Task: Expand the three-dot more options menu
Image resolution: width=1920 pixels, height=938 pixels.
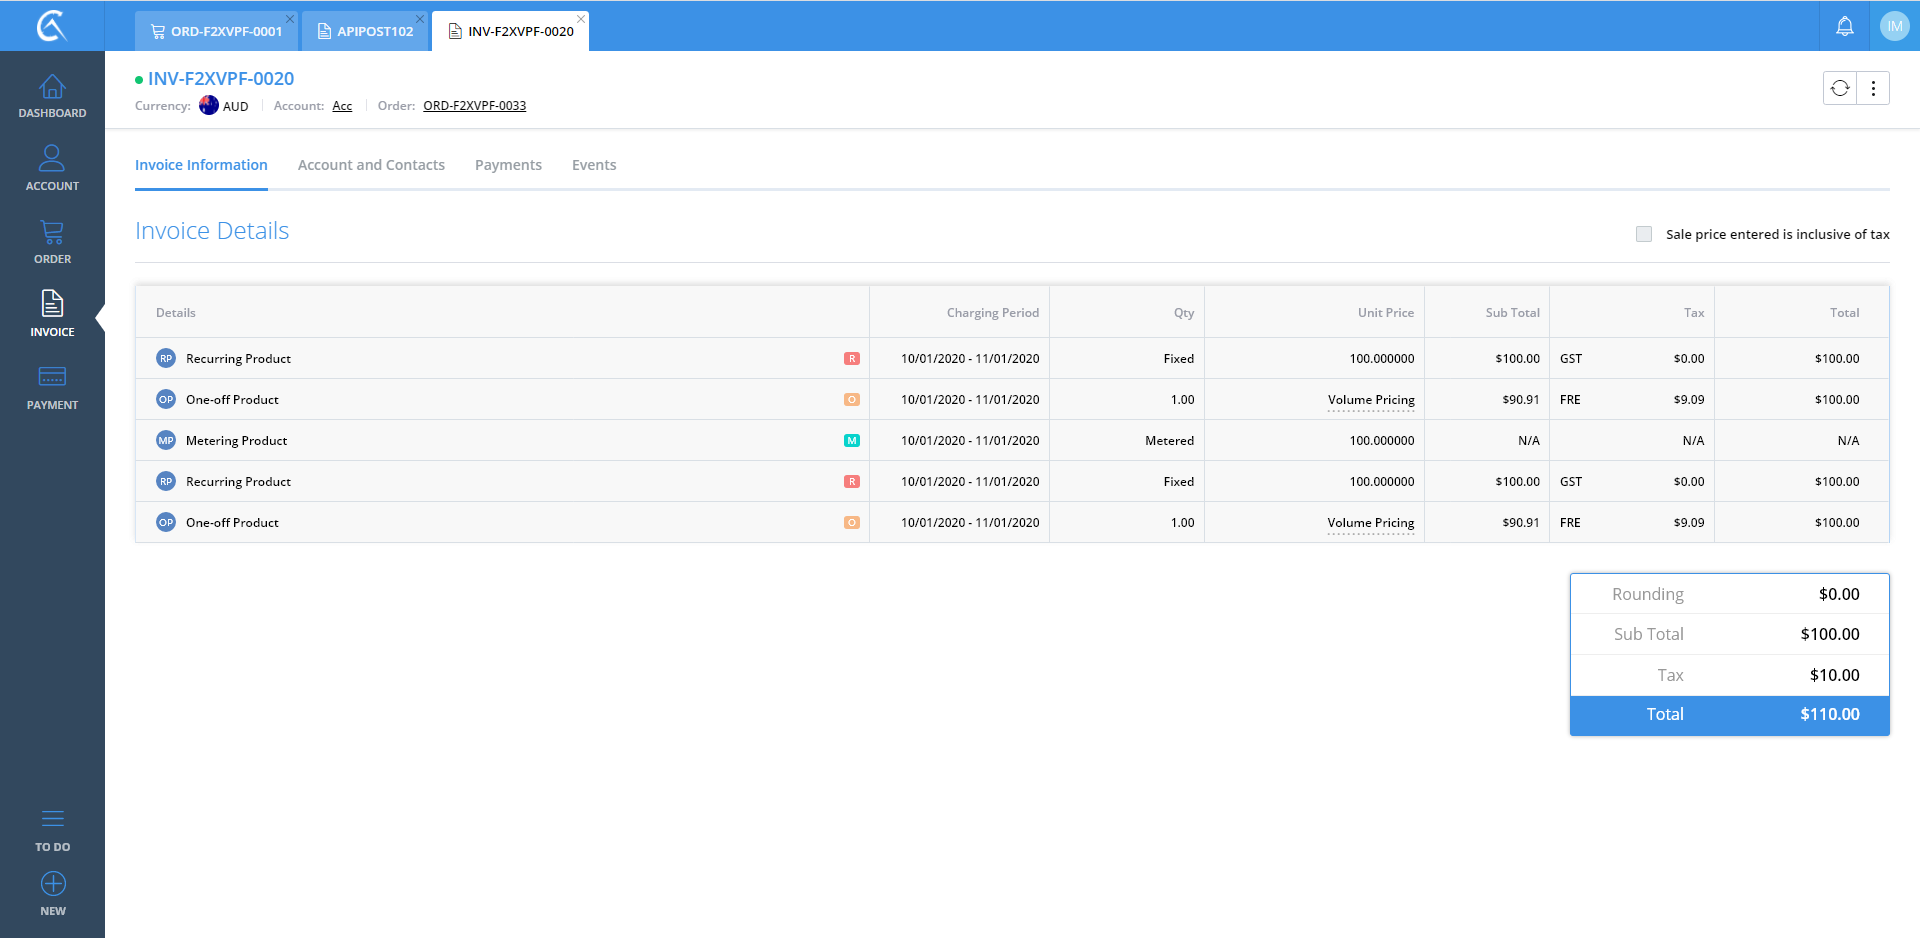Action: pos(1873,88)
